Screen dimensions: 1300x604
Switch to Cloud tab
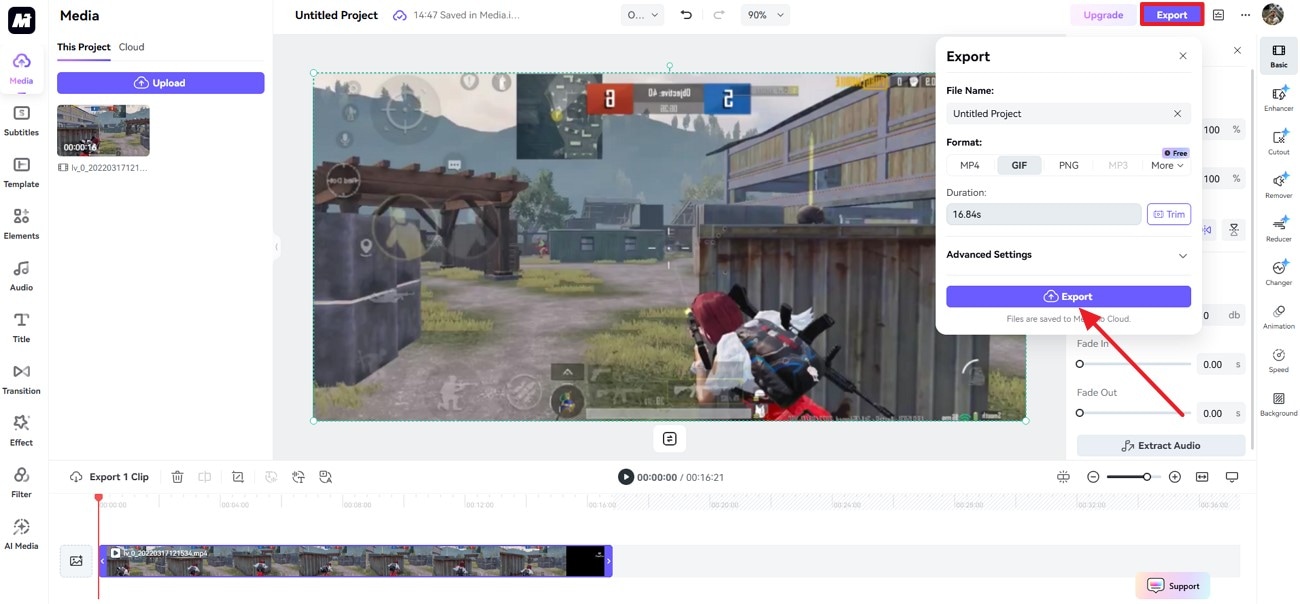131,47
